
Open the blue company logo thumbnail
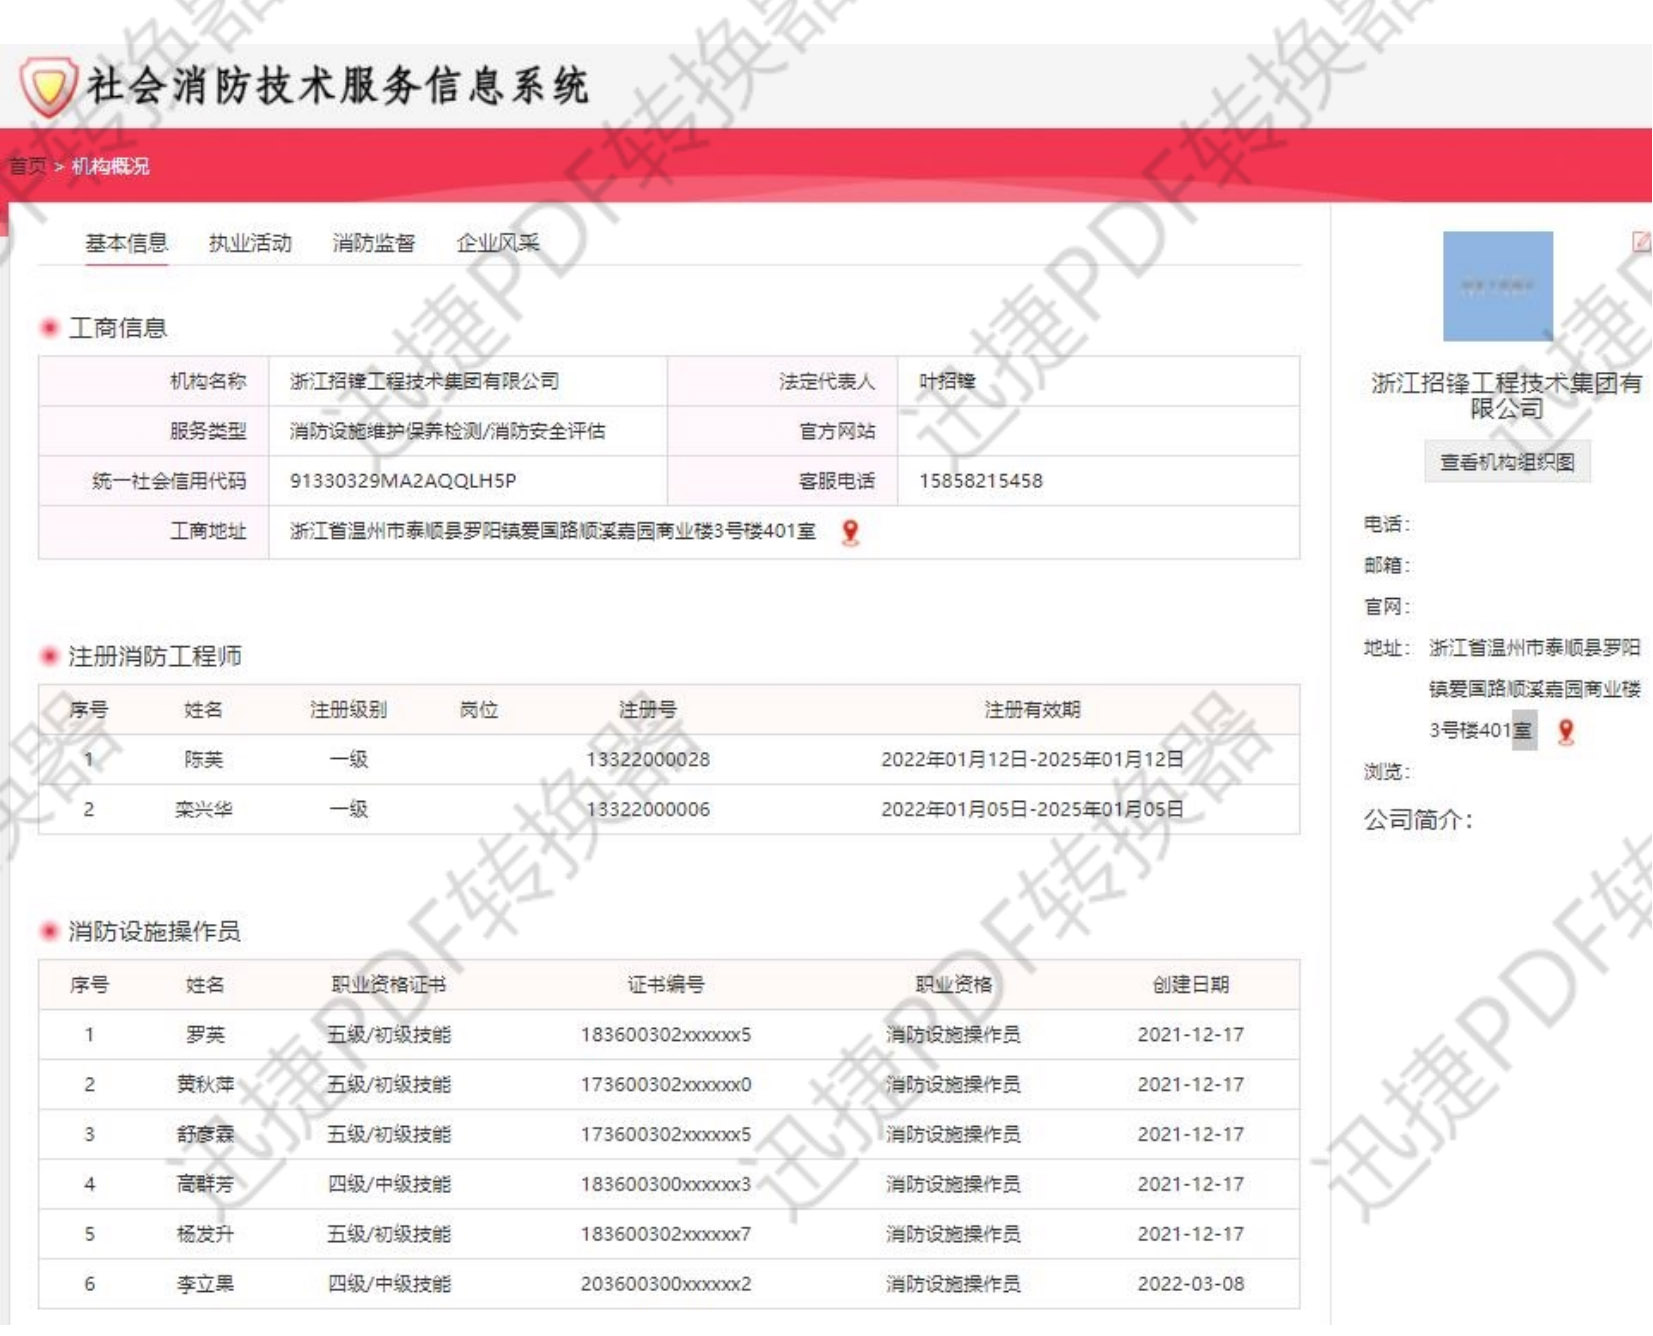pos(1497,286)
